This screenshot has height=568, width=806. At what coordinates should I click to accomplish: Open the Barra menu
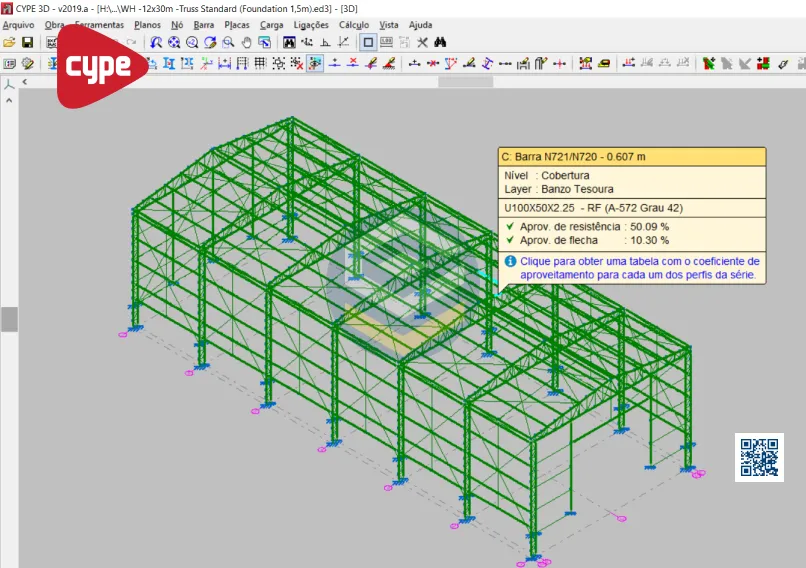click(x=203, y=25)
